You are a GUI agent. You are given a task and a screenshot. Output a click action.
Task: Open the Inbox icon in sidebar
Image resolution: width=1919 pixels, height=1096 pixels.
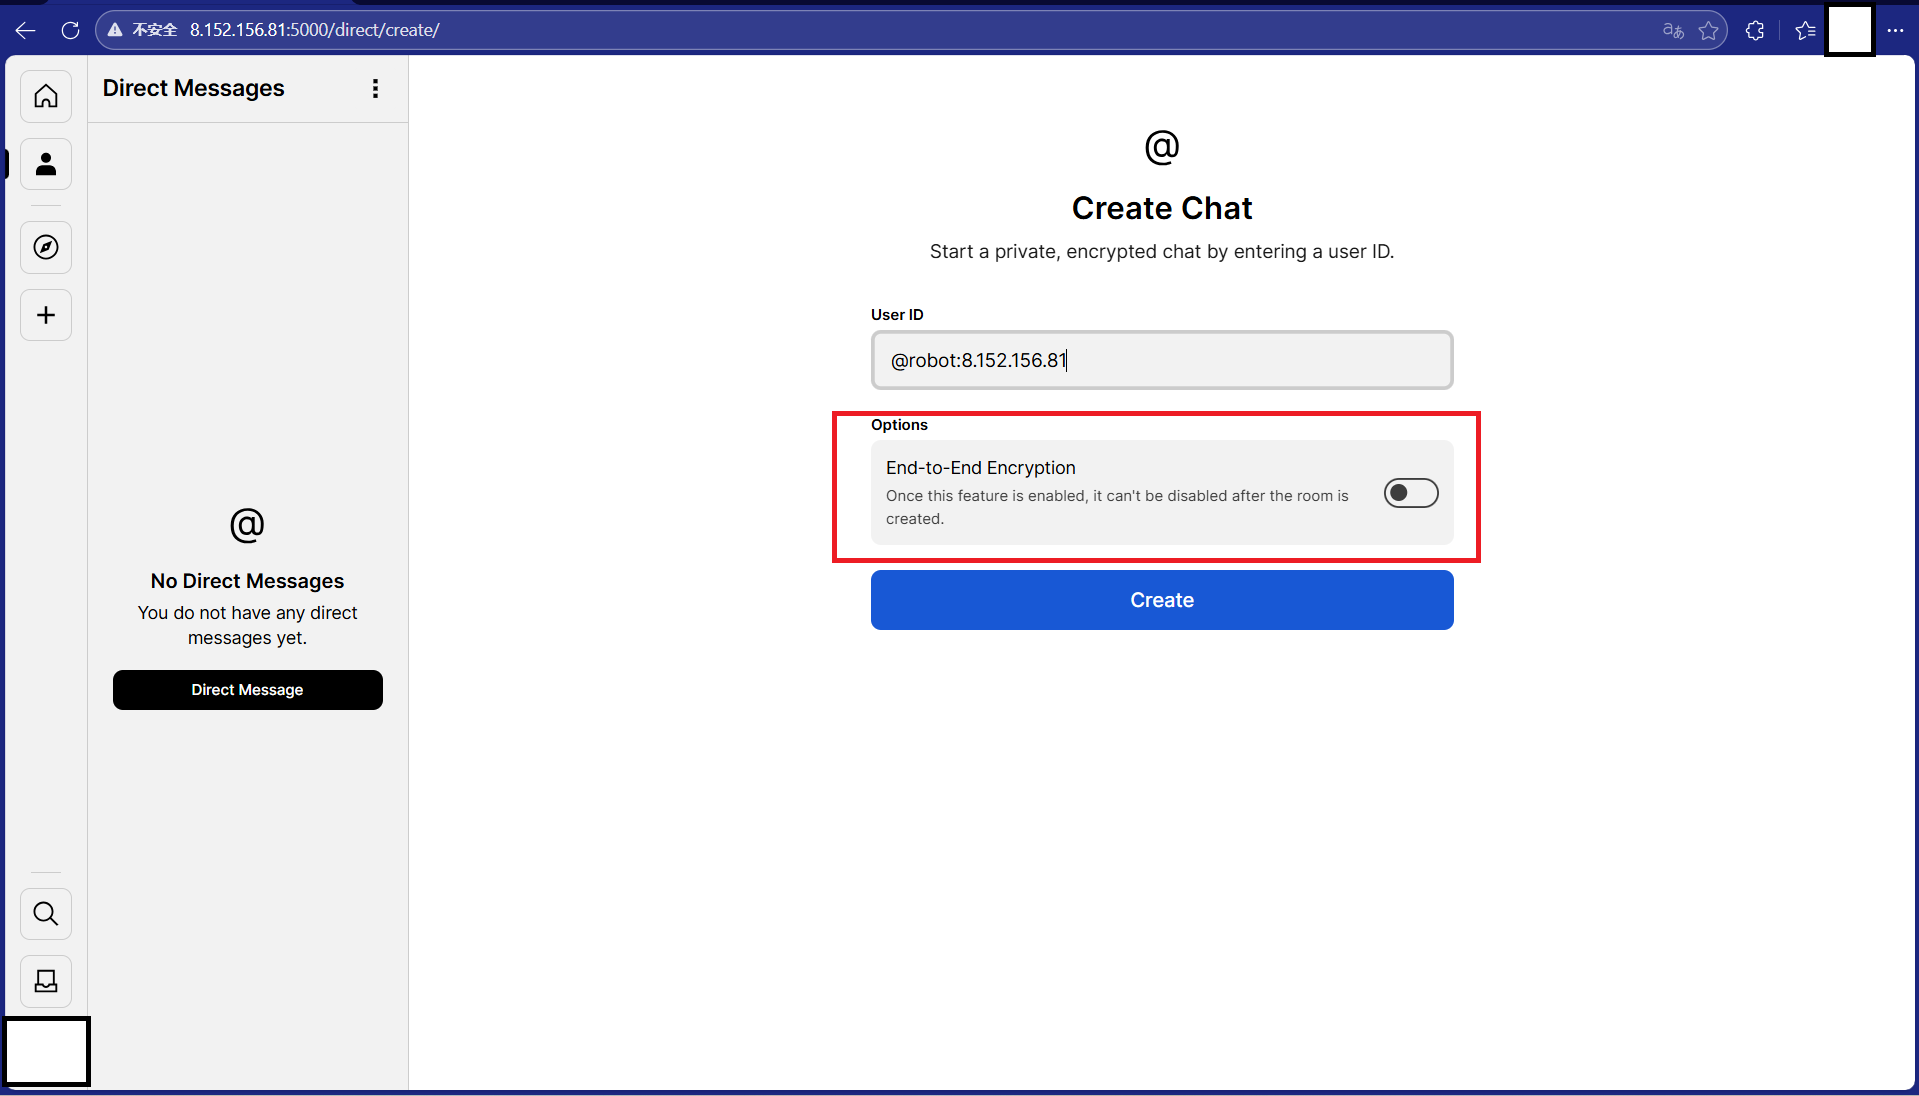click(46, 981)
